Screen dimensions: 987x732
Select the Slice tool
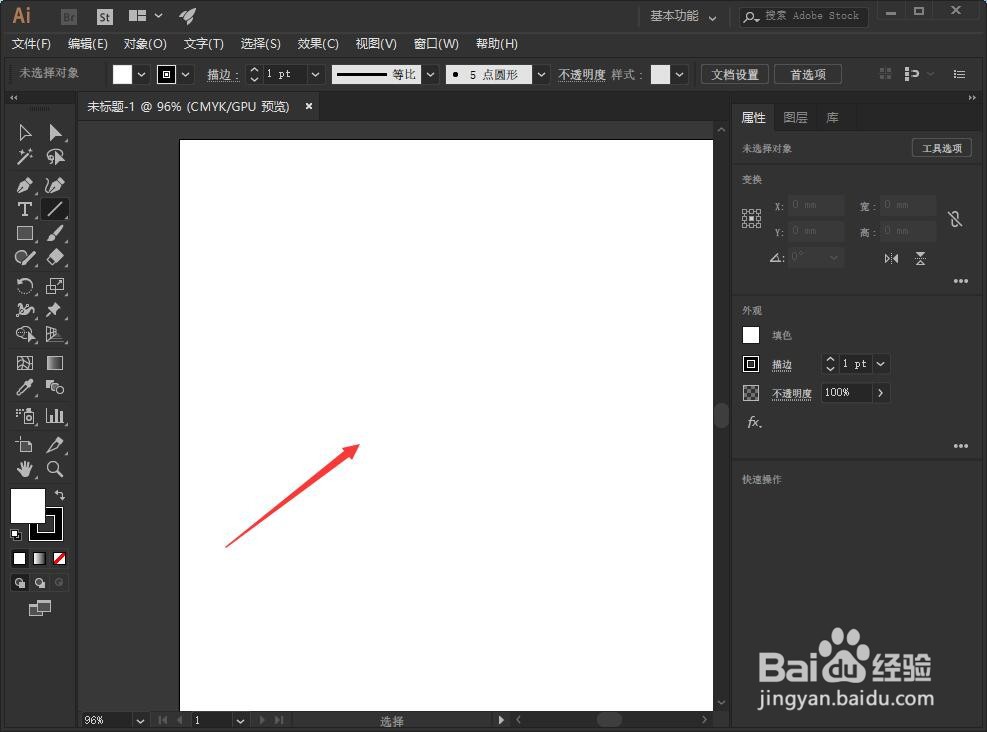(55, 445)
